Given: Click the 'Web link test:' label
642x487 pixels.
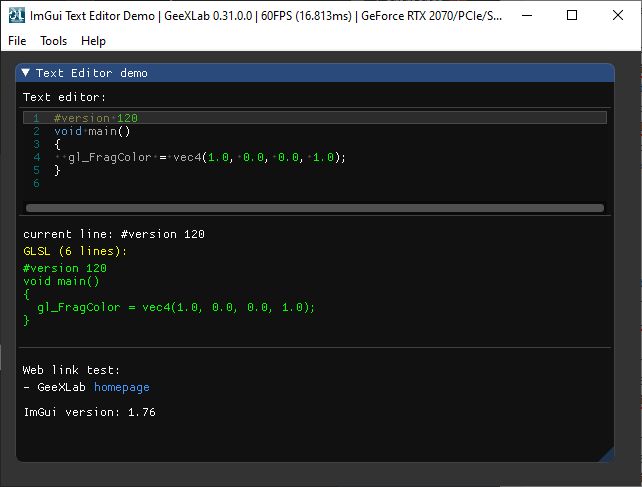Looking at the screenshot, I should (x=71, y=370).
